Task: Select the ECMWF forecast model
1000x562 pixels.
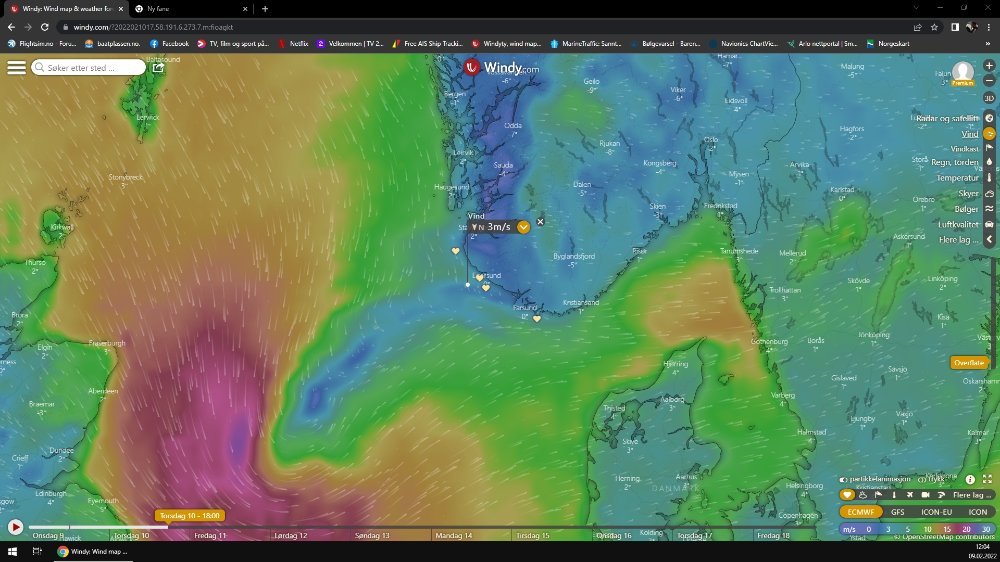Action: (x=860, y=512)
